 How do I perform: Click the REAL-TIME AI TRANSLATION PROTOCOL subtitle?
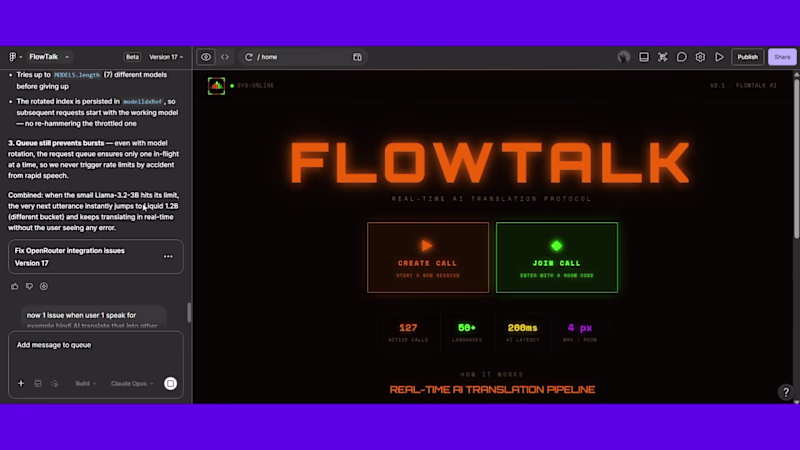click(492, 198)
